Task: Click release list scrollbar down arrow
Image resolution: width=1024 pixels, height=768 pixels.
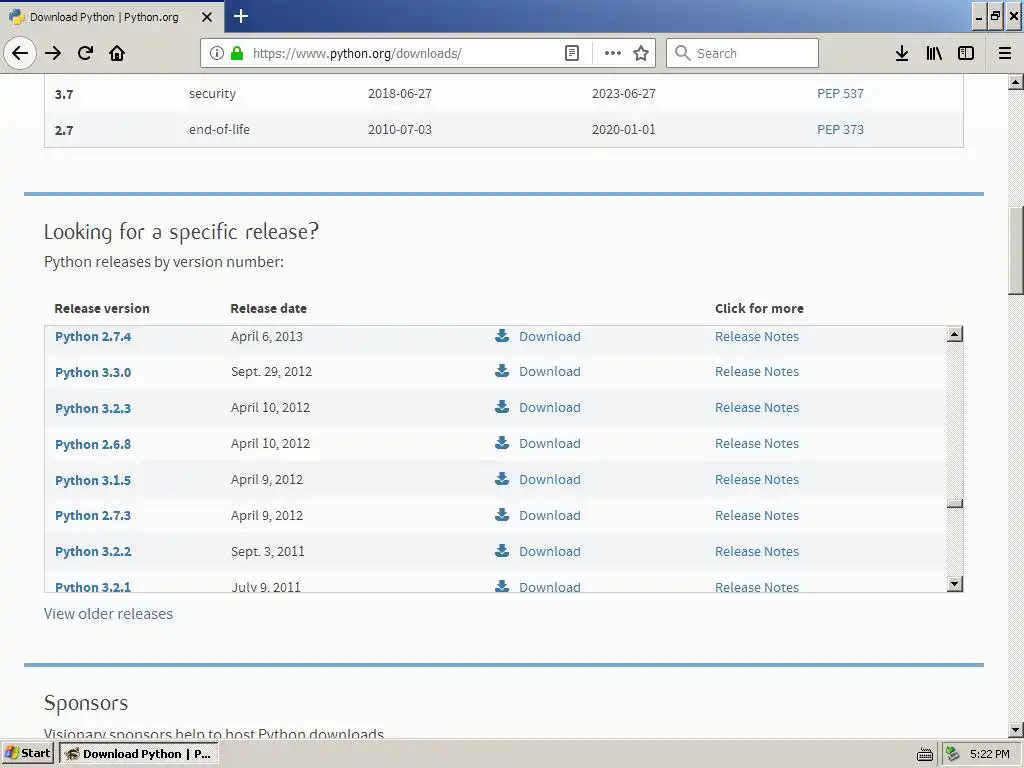Action: click(x=954, y=584)
